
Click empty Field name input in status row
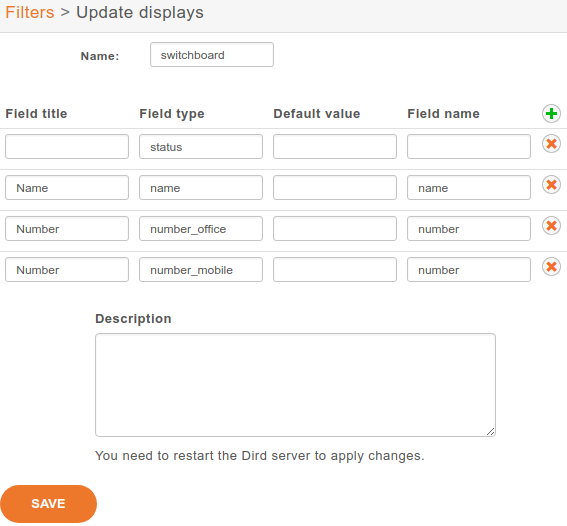click(469, 146)
